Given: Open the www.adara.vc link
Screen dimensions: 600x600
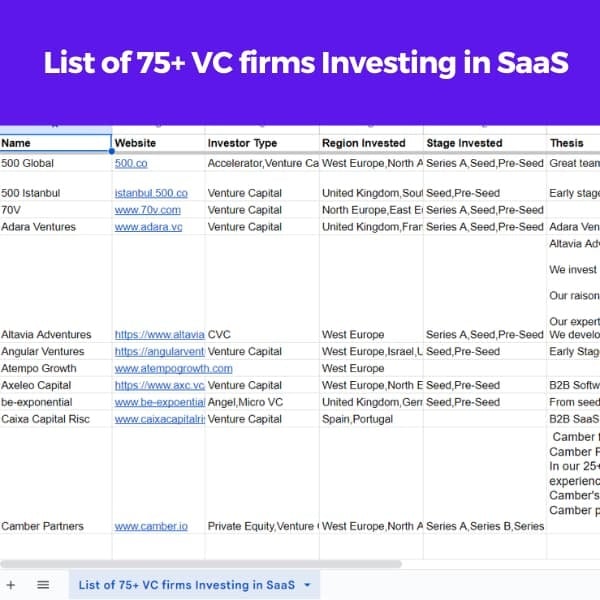Looking at the screenshot, I should coord(148,227).
